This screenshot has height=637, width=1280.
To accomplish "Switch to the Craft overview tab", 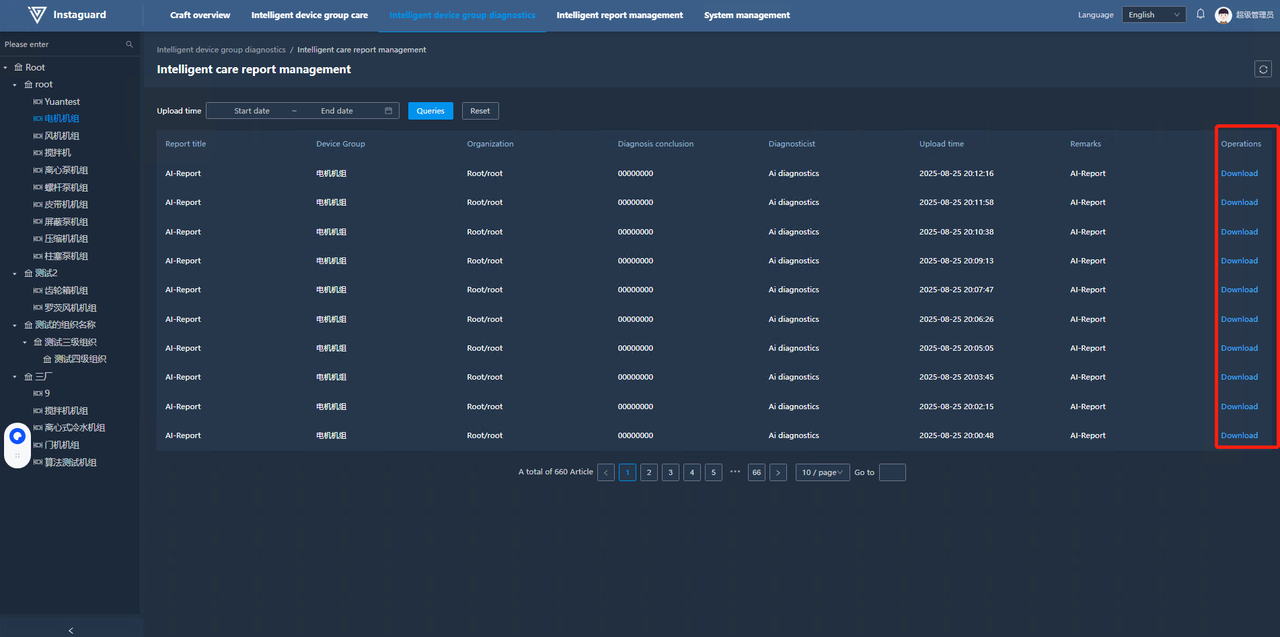I will (x=200, y=15).
